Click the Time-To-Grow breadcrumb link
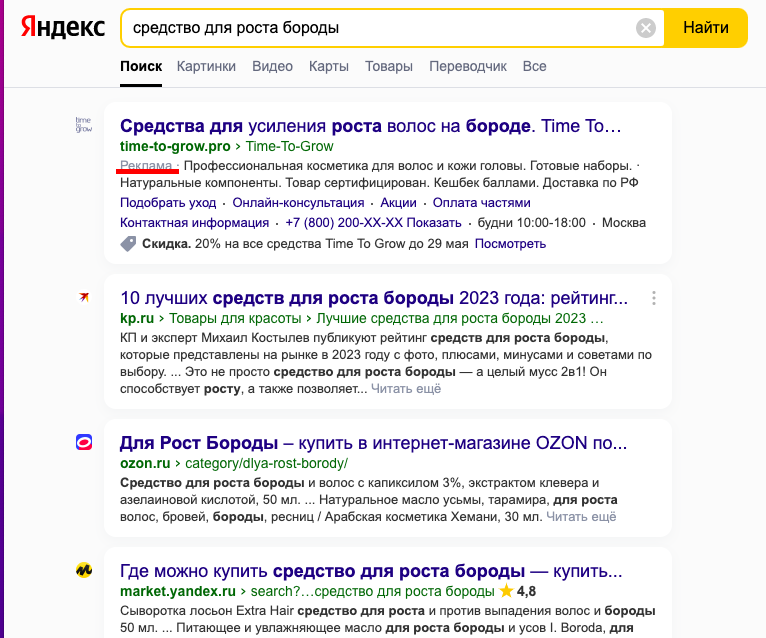The height and width of the screenshot is (638, 766). point(289,146)
